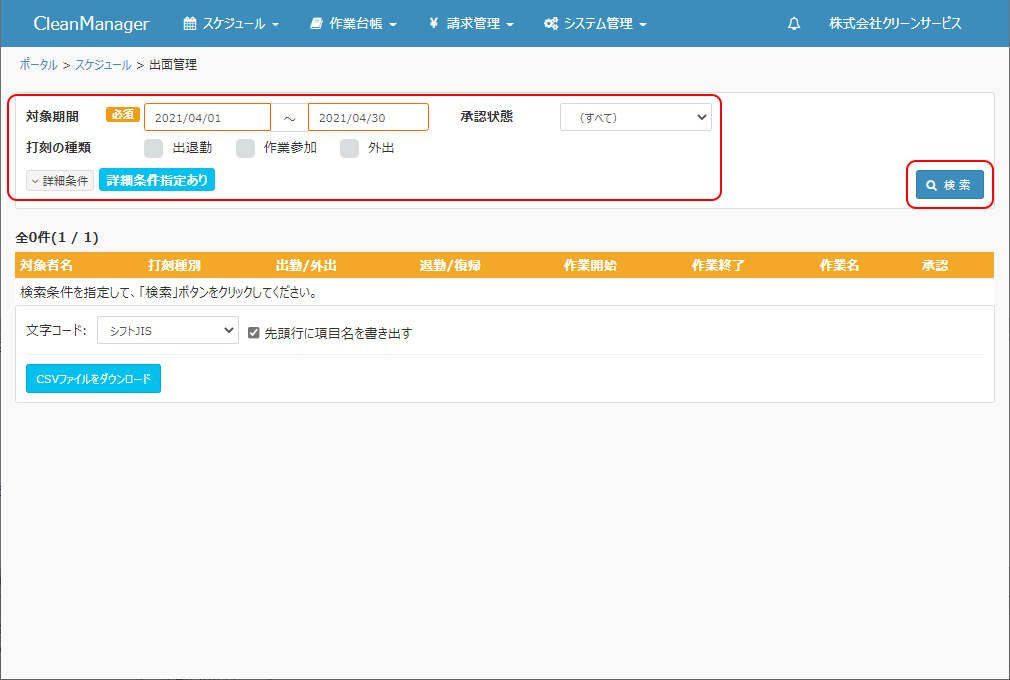The width and height of the screenshot is (1010, 680).
Task: Expand the 詳細条件 section
Action: coord(60,181)
